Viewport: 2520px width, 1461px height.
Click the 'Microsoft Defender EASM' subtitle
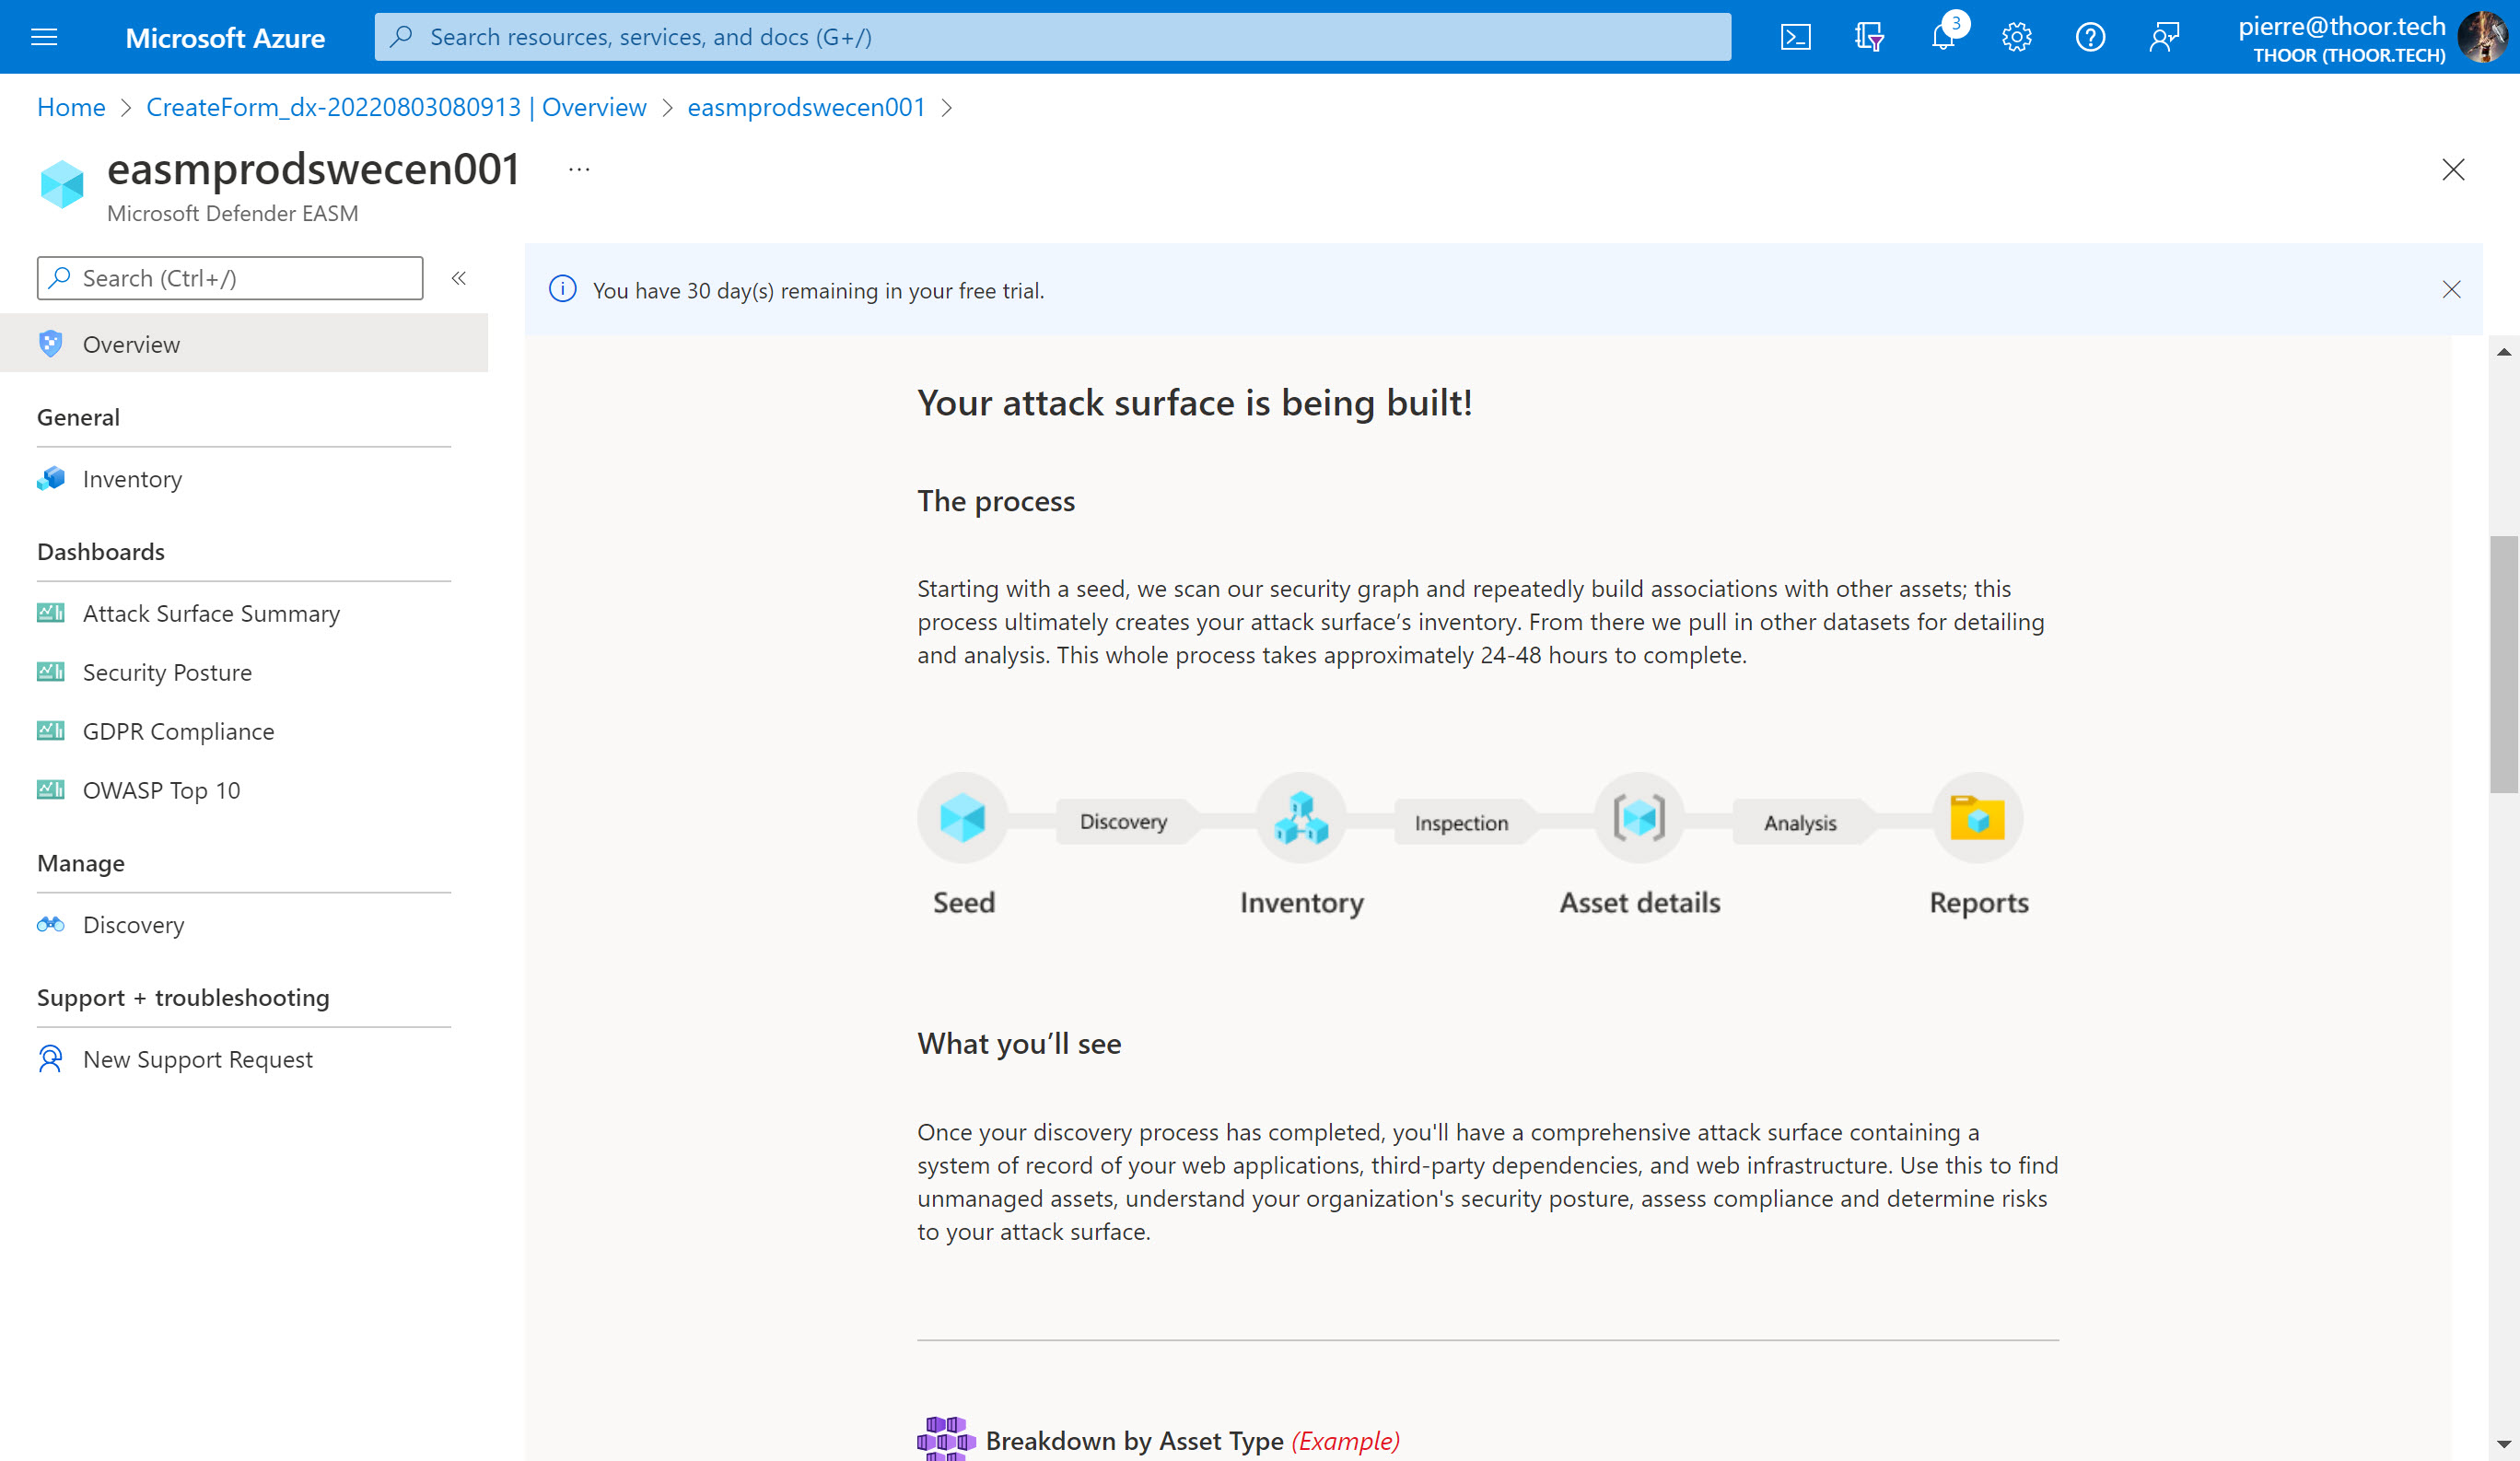(x=232, y=213)
